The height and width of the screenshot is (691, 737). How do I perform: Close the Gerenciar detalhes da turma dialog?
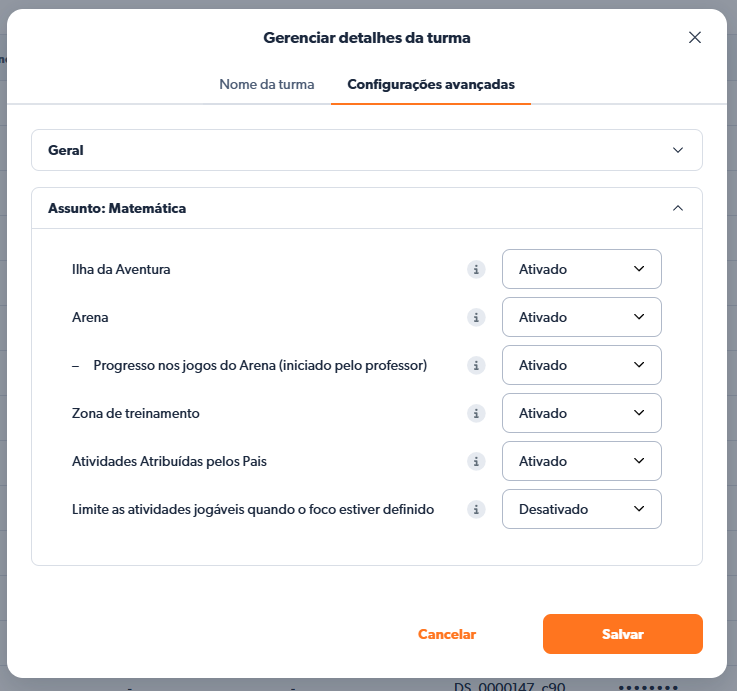695,37
